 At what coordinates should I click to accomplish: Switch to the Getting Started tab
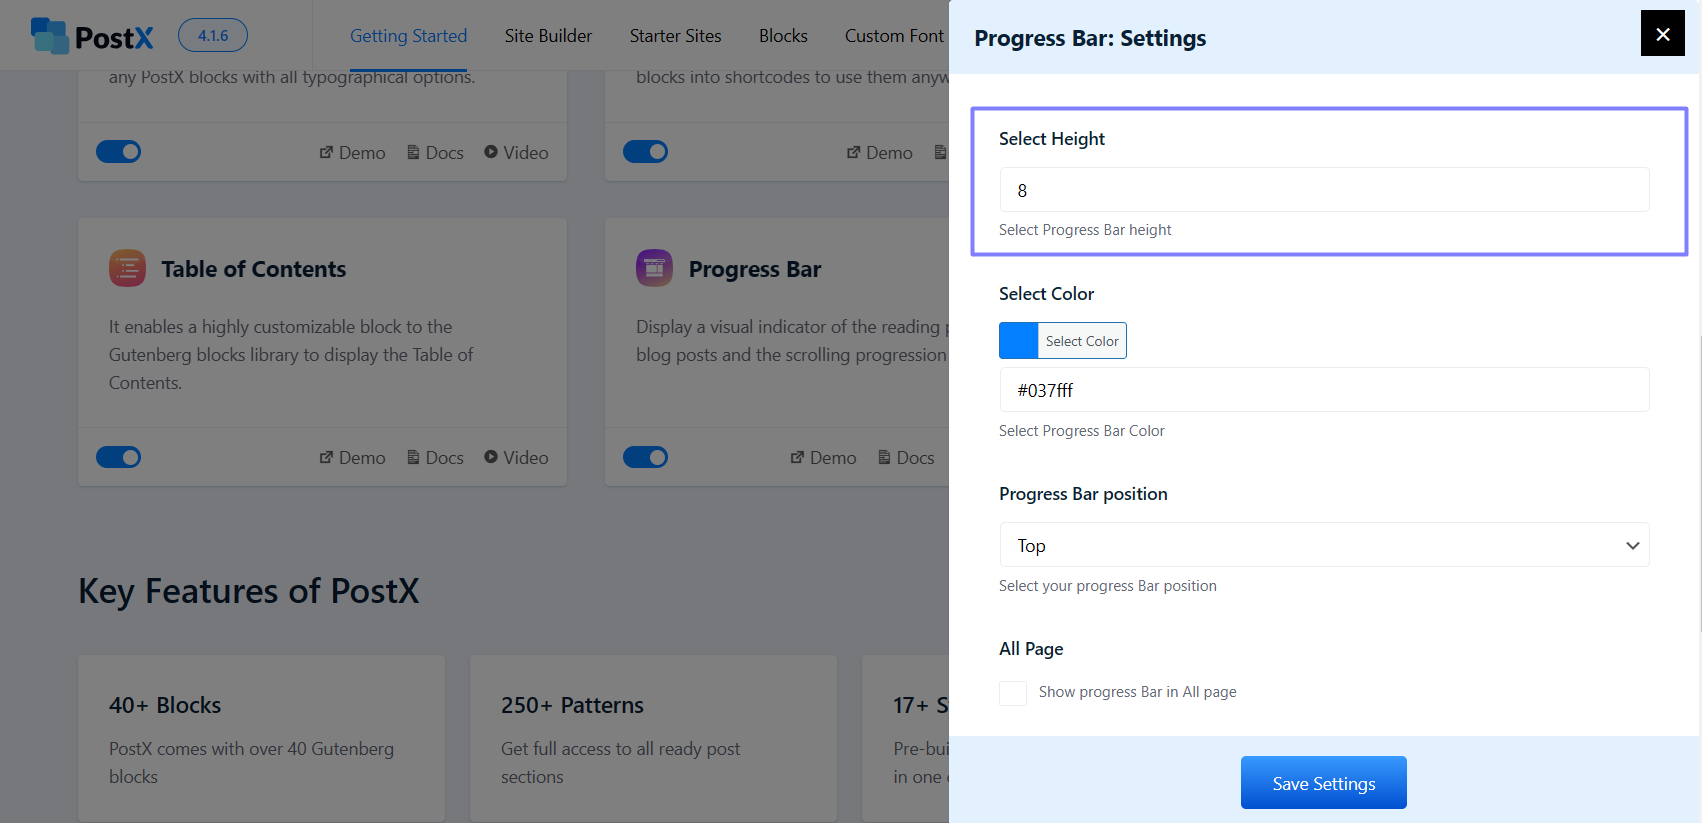[x=408, y=36]
